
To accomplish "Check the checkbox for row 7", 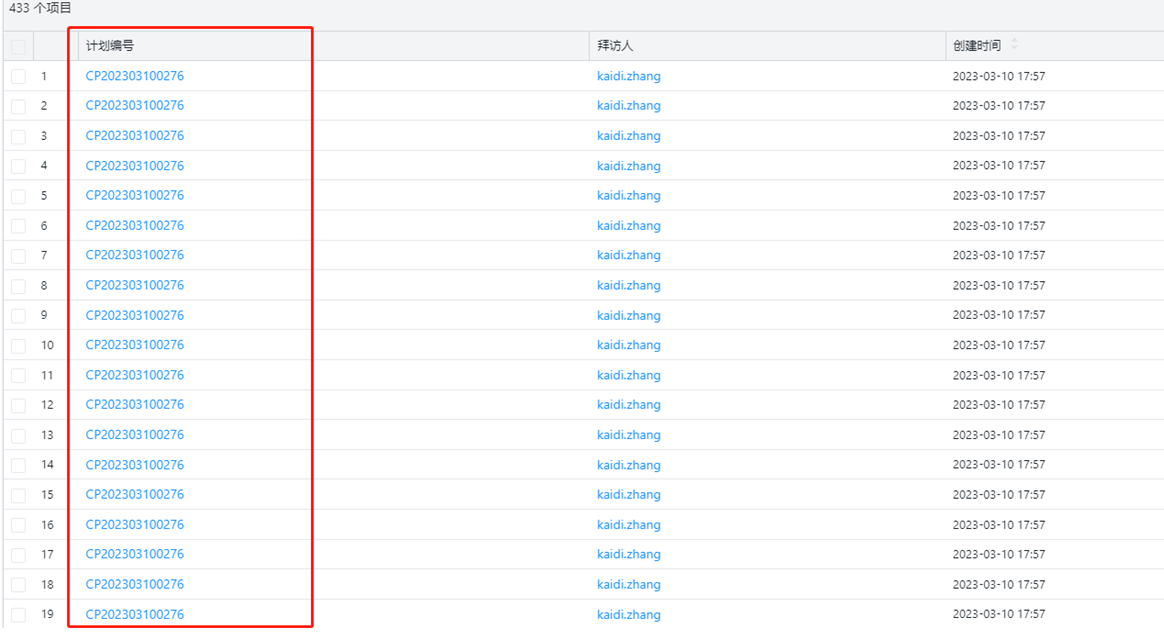I will [19, 256].
